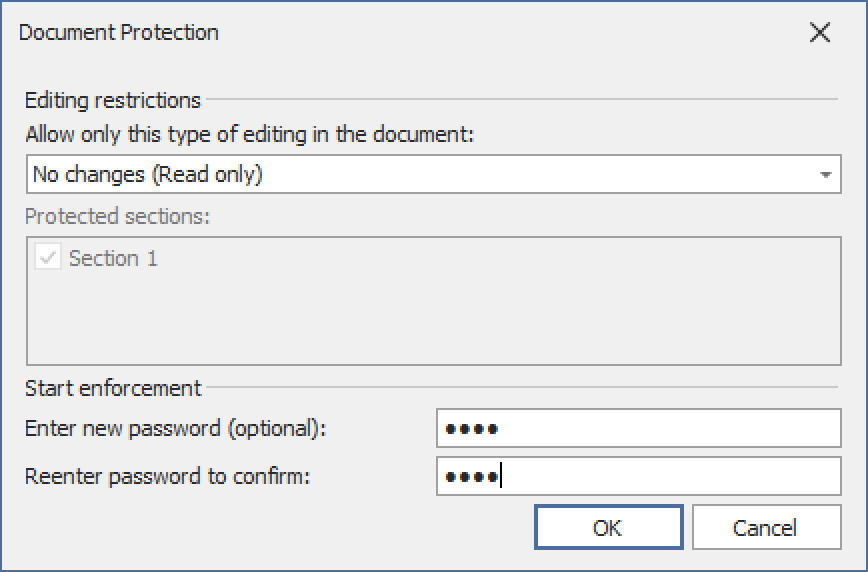Click the 'Reenter password to confirm' field
This screenshot has width=868, height=572.
click(x=638, y=476)
